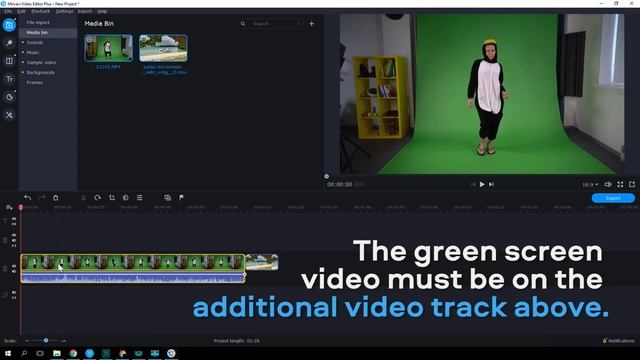Open the File menu
The image size is (640, 360).
pyautogui.click(x=8, y=11)
